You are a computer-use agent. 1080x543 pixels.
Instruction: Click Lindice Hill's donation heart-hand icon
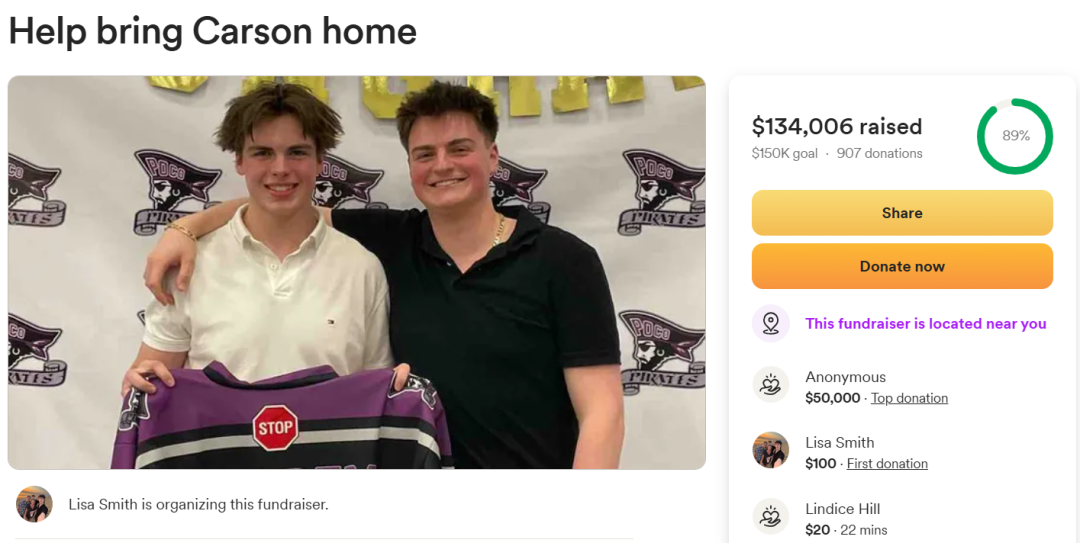[770, 516]
